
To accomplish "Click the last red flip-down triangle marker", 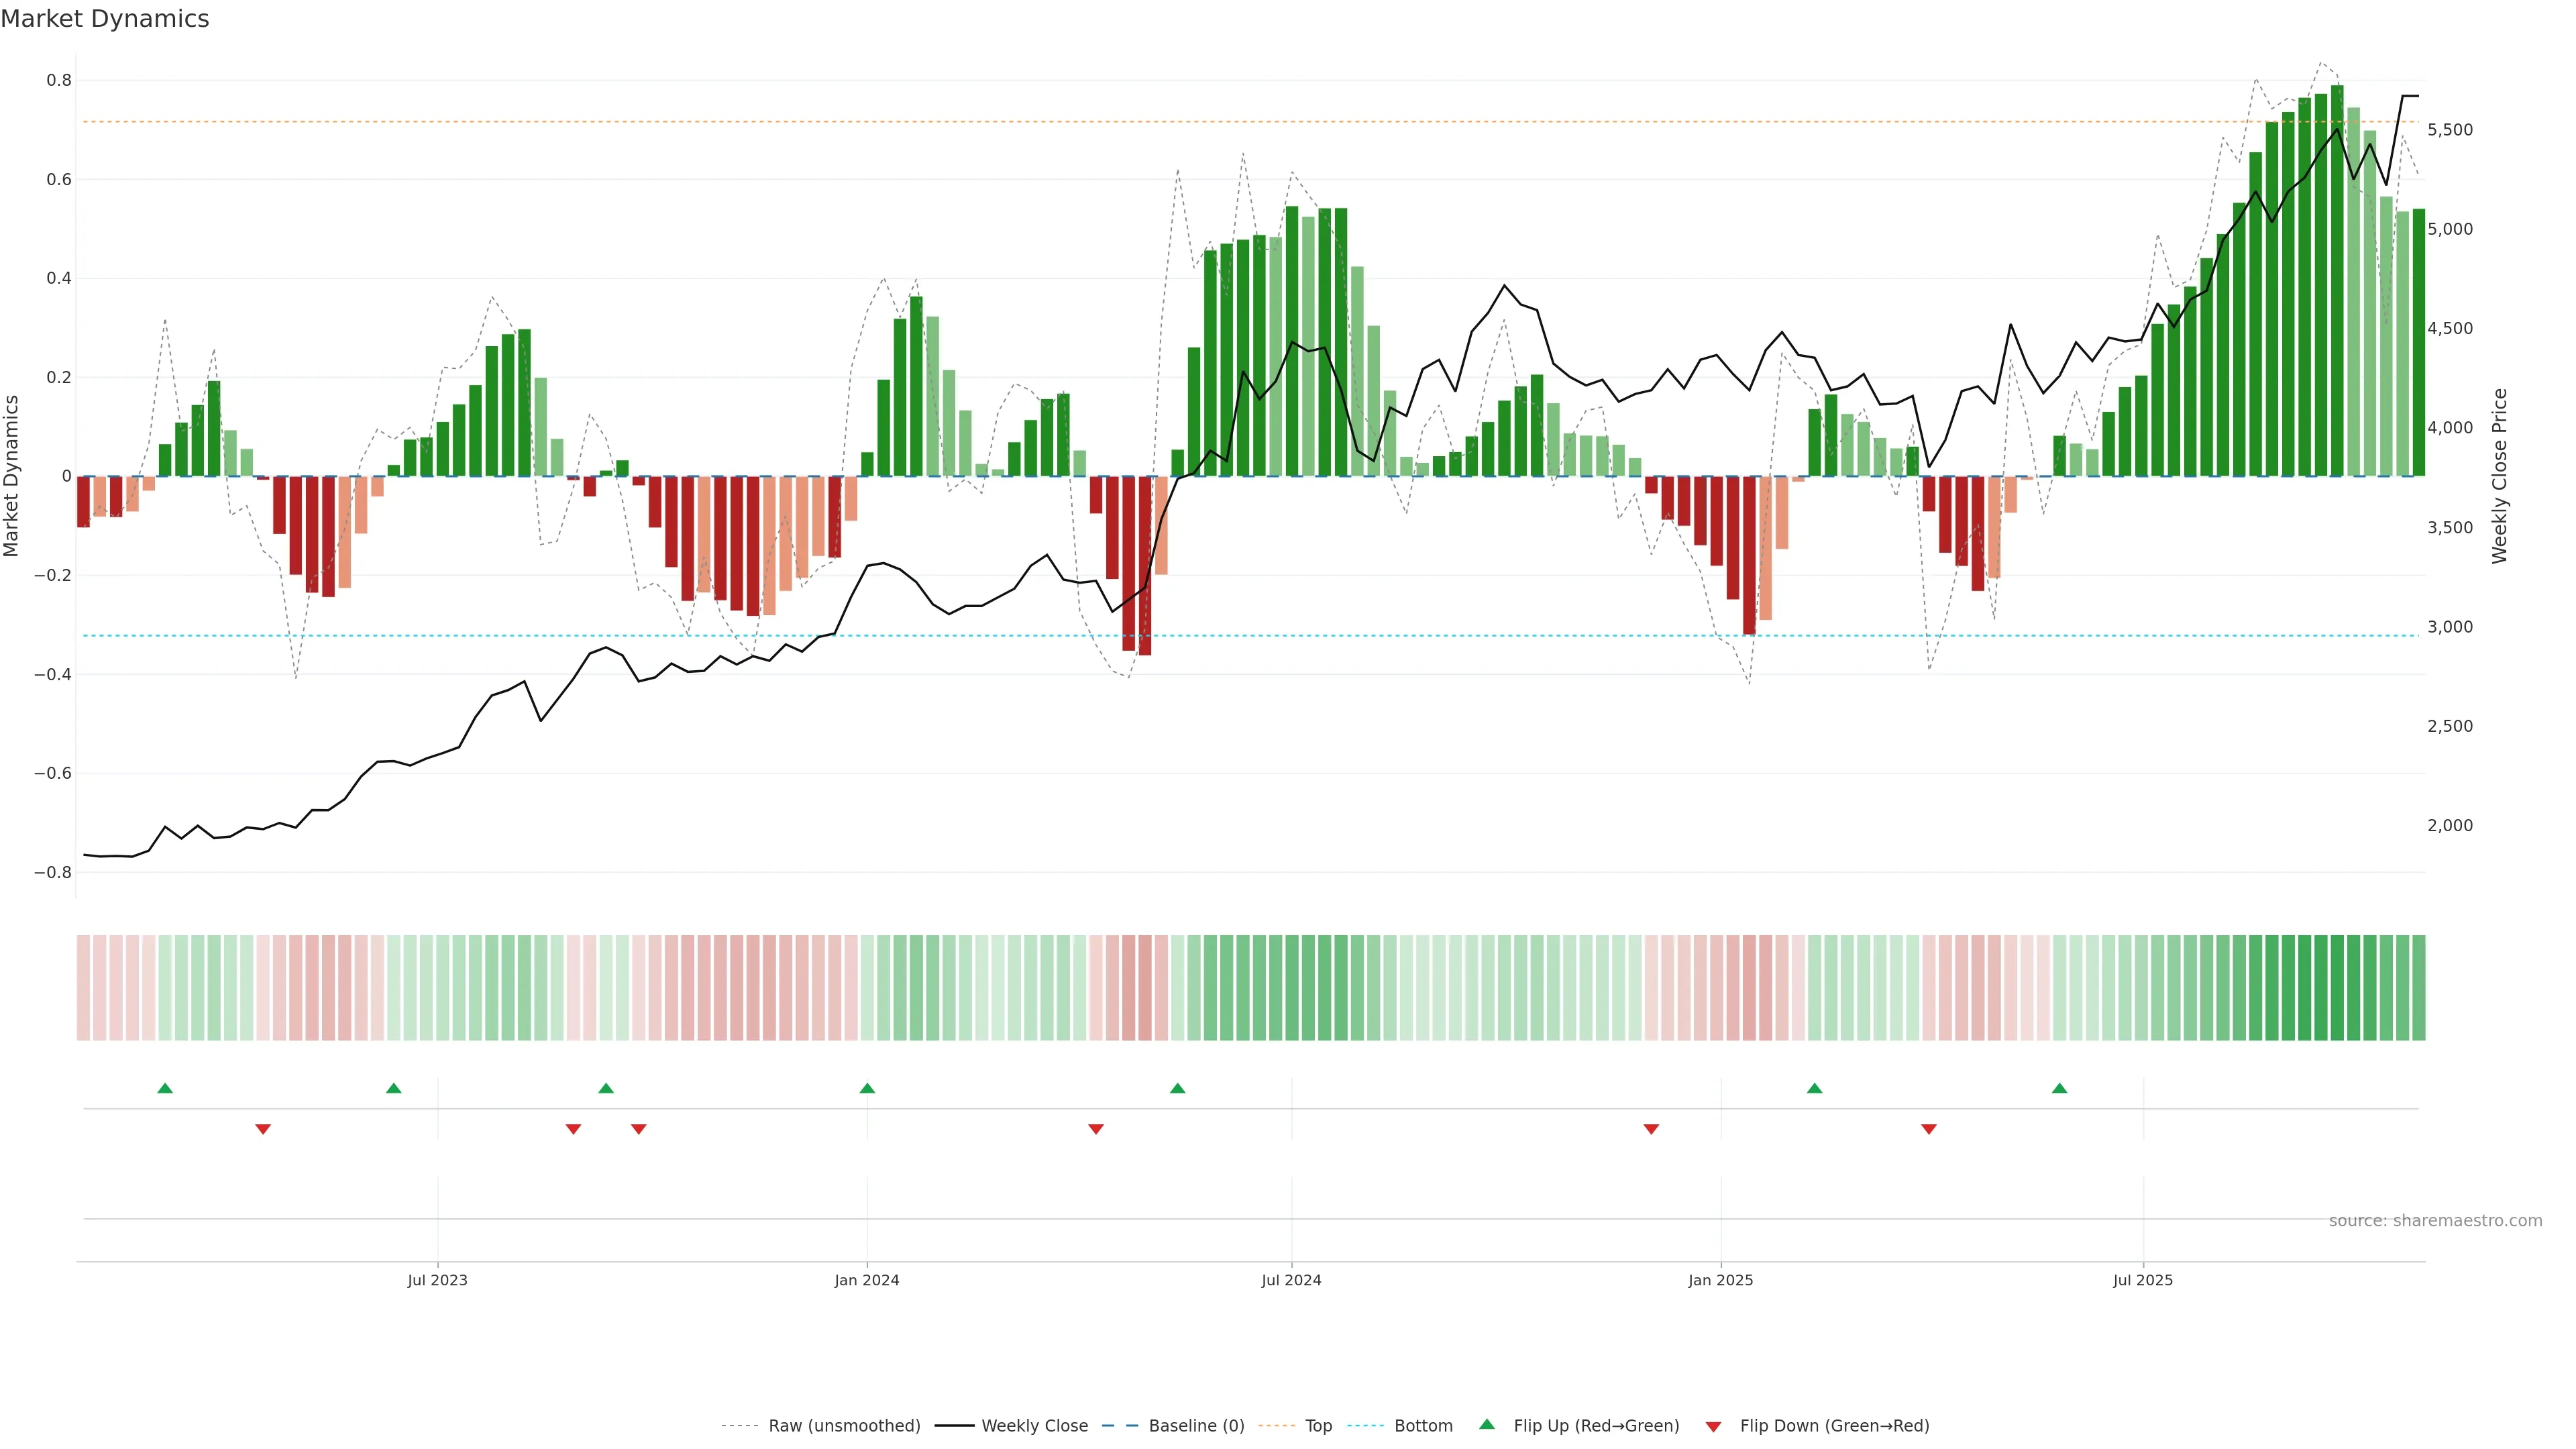I will [x=1929, y=1129].
